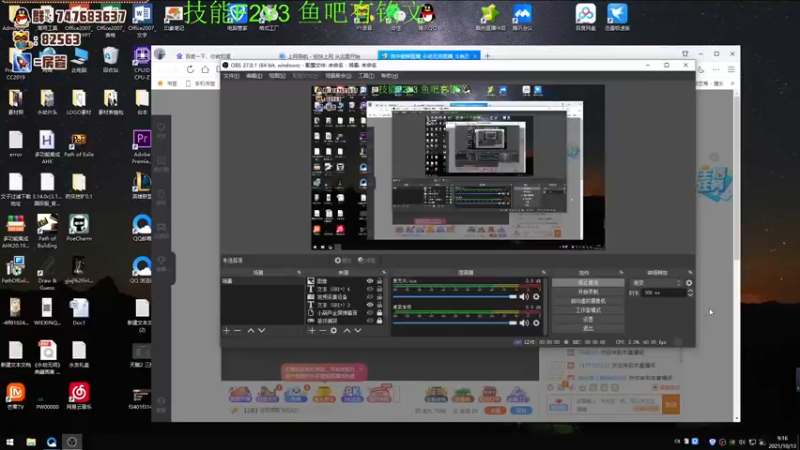This screenshot has height=450, width=800.
Task: Open OBS 设置 button
Action: [x=588, y=319]
